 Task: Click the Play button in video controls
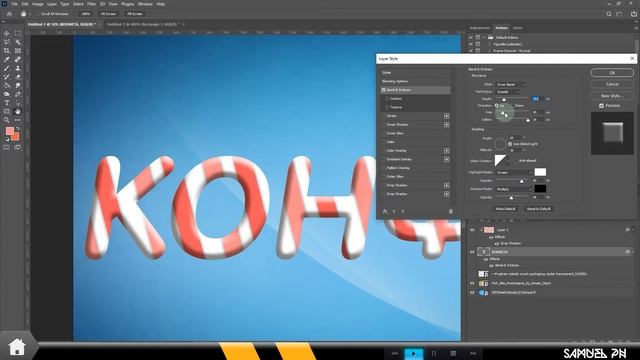tap(413, 353)
